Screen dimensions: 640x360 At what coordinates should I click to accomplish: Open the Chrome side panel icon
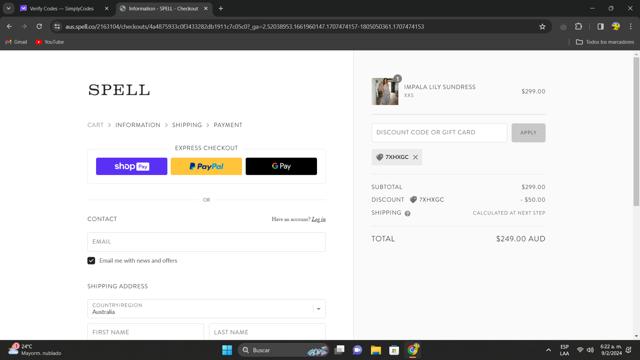[x=600, y=27]
